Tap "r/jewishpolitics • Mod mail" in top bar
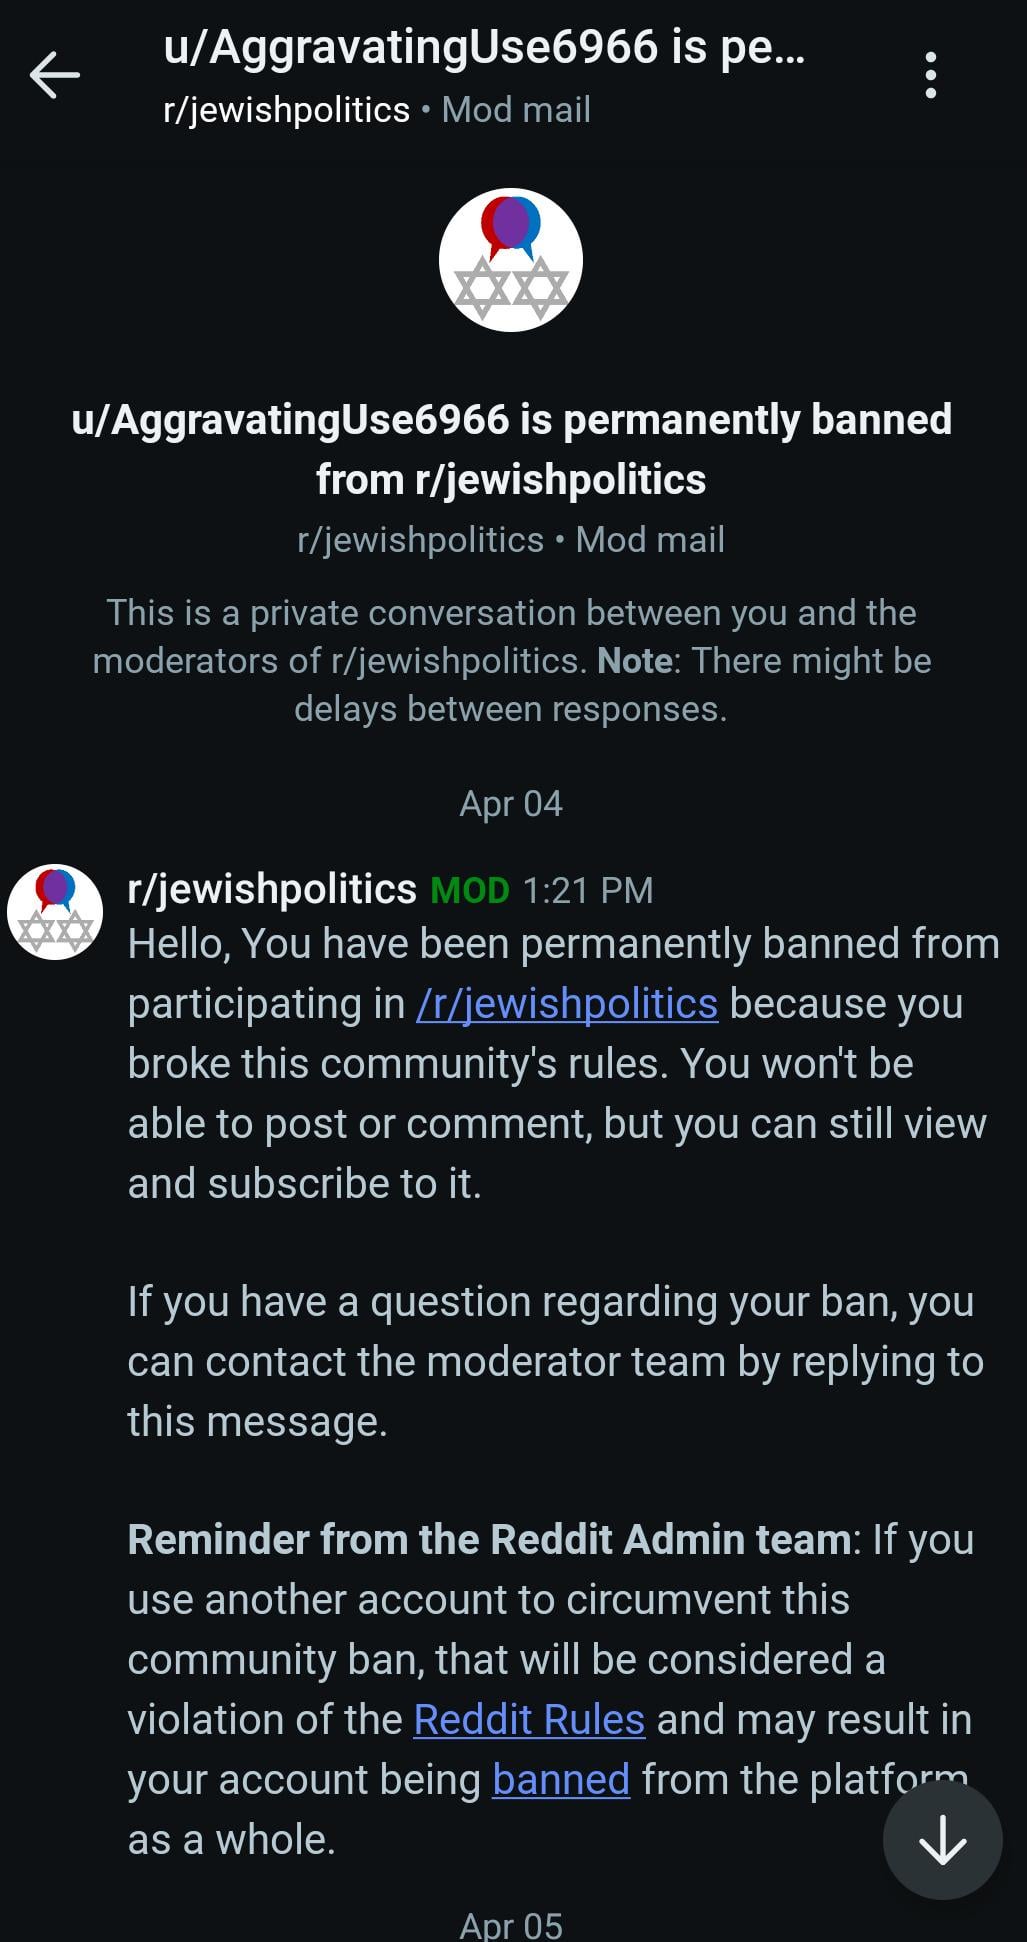 377,110
